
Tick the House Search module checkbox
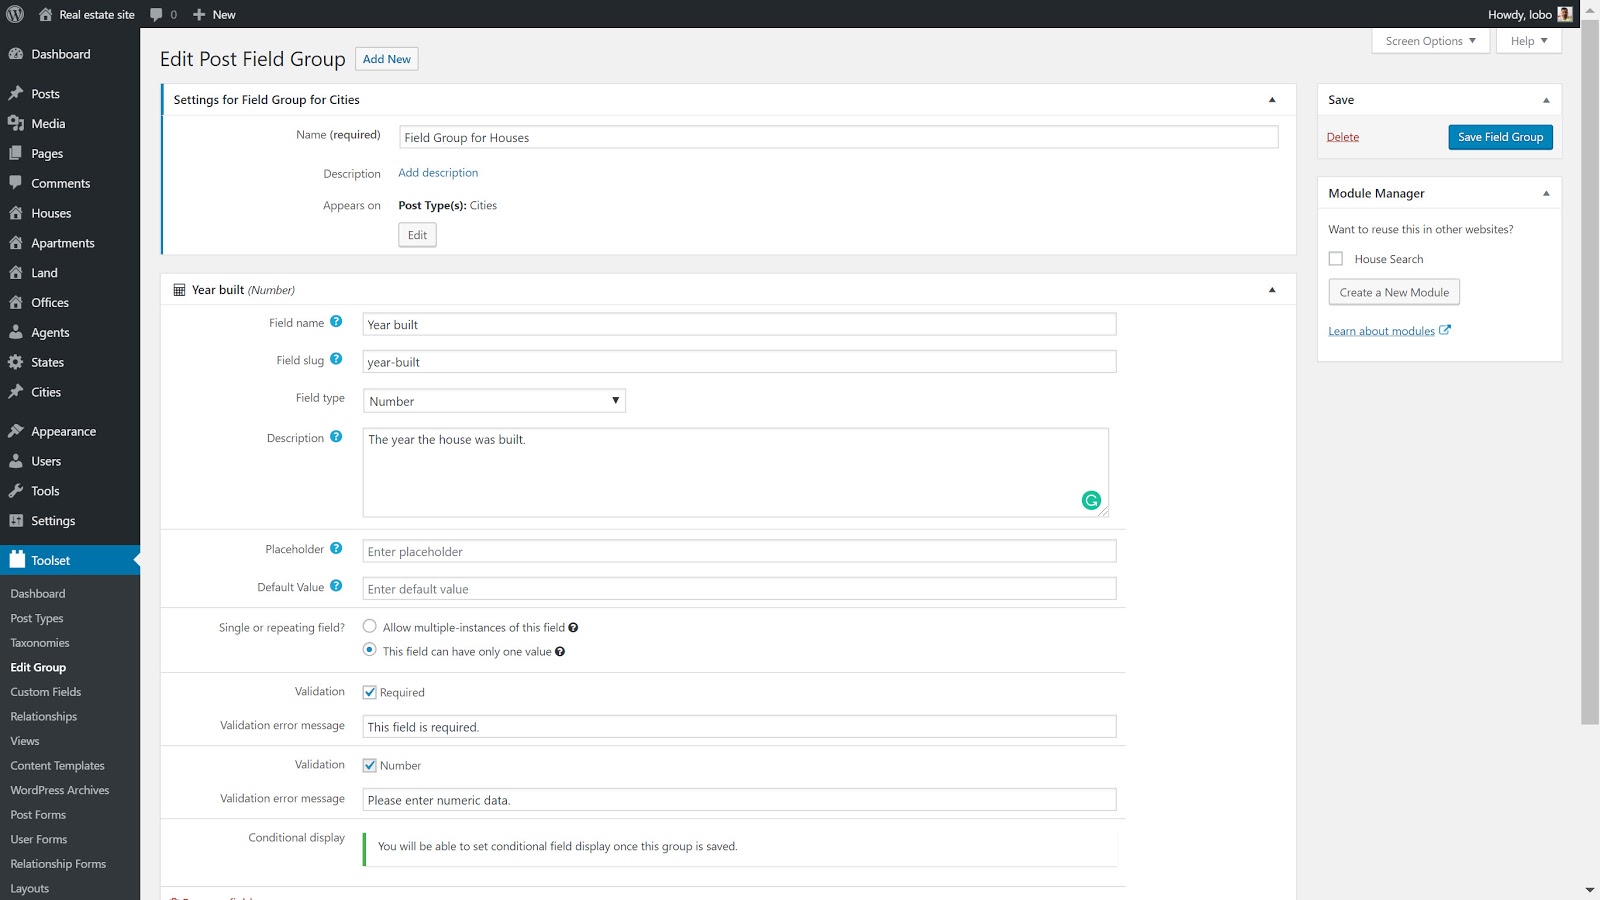point(1335,259)
